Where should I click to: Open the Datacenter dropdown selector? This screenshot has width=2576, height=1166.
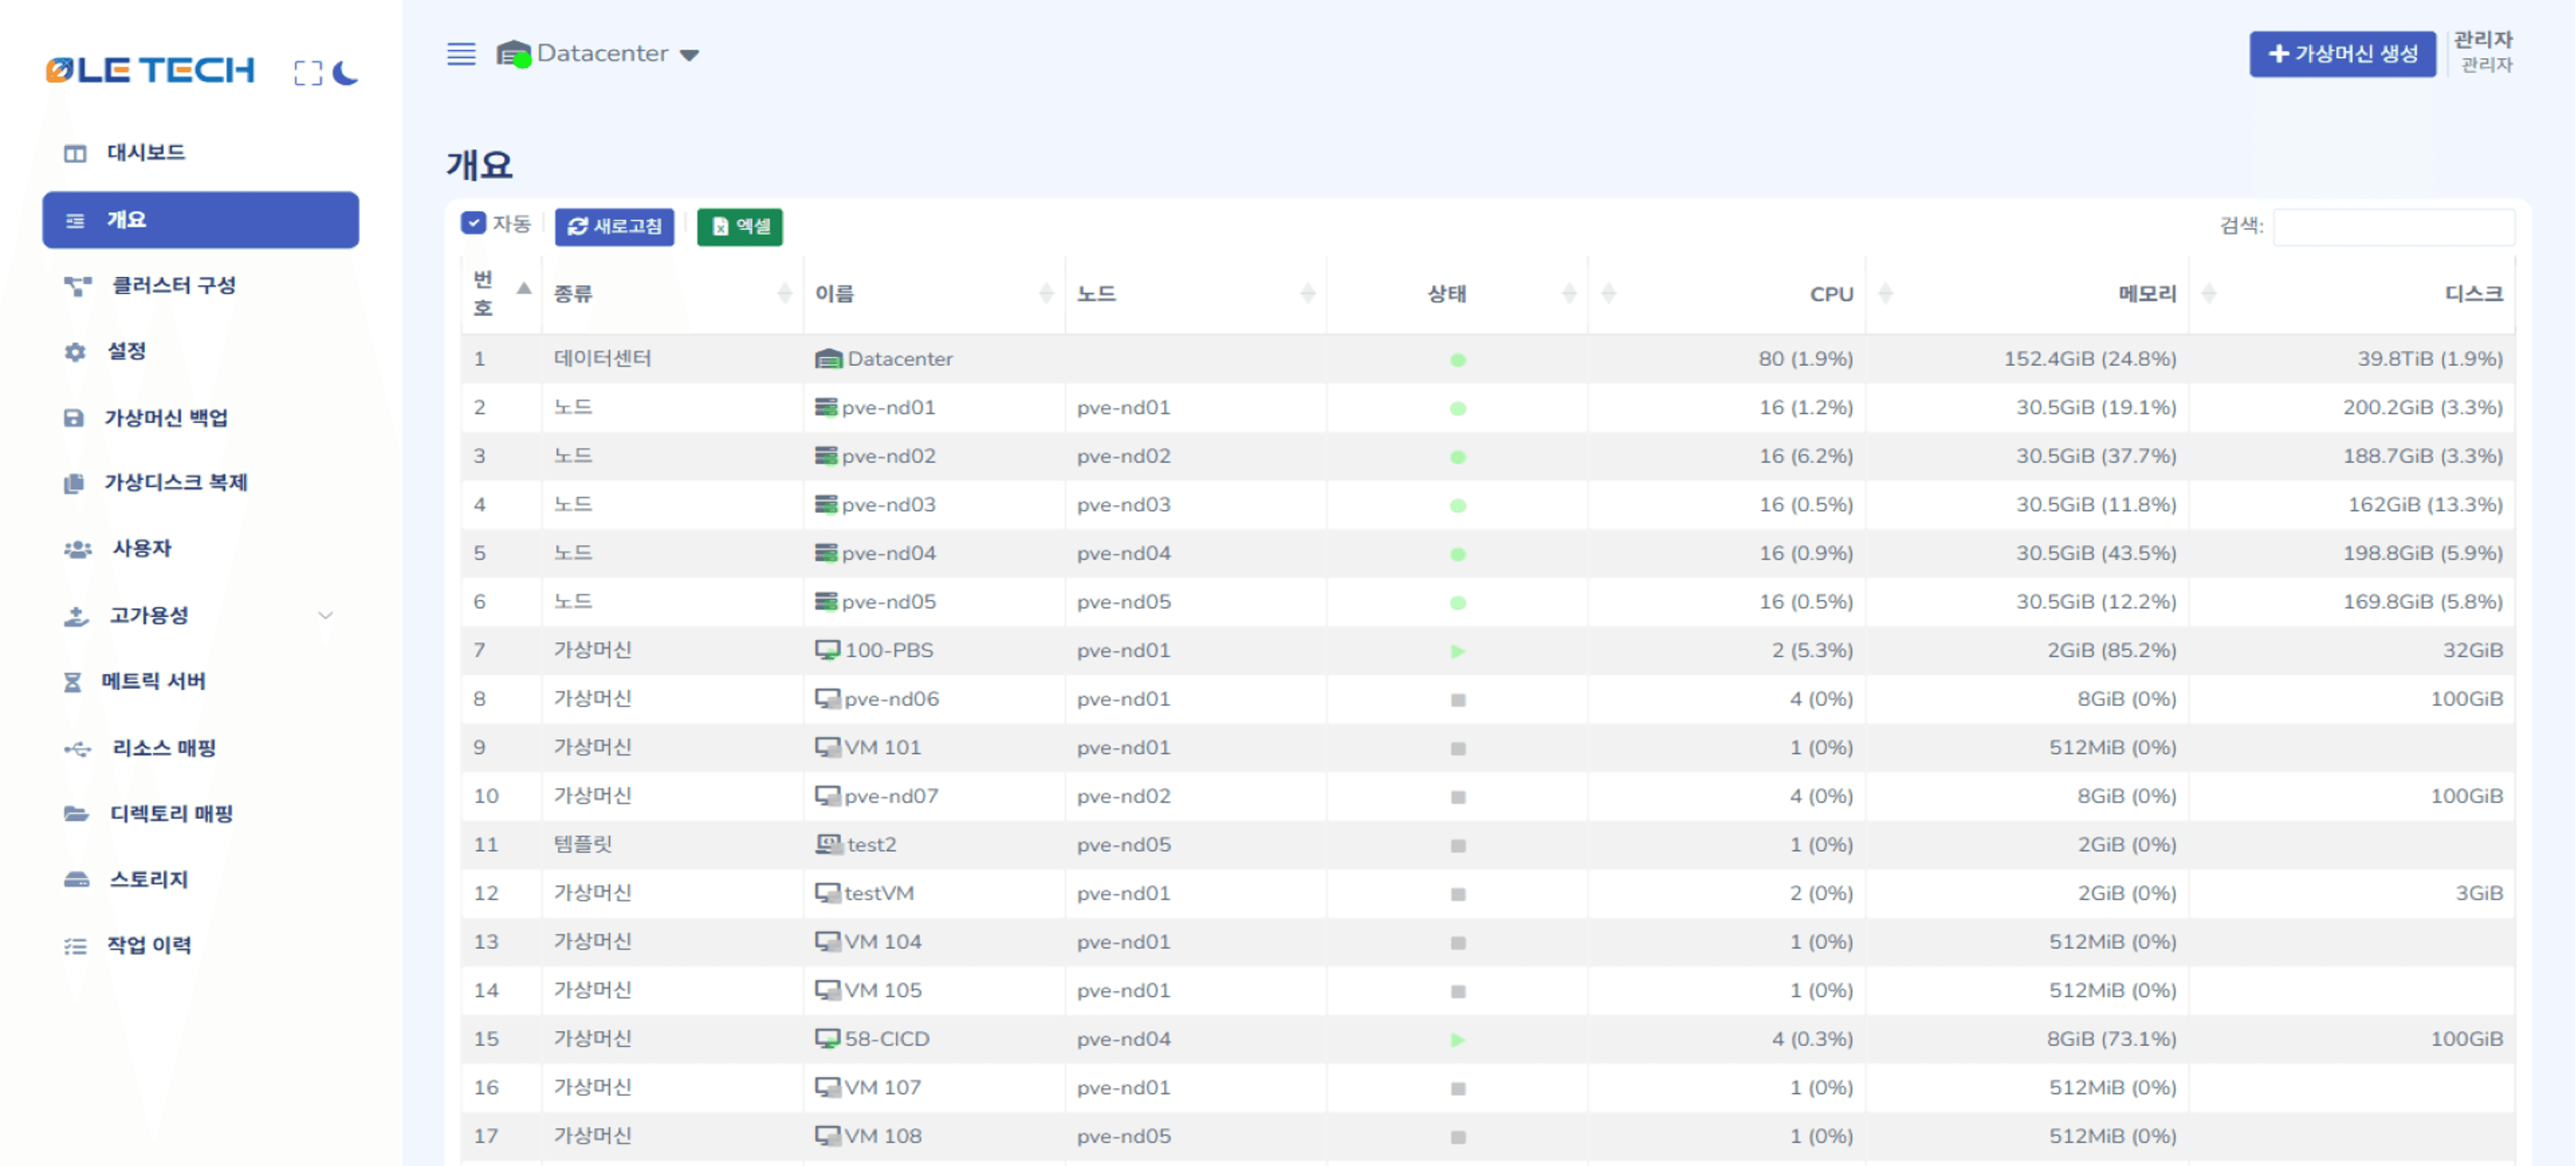click(598, 54)
